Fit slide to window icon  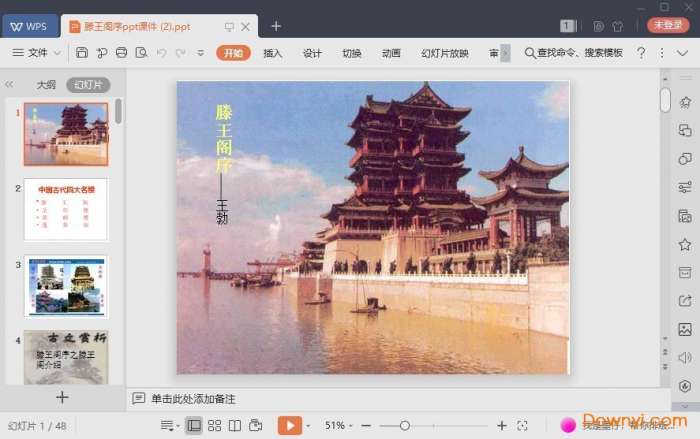coord(522,426)
